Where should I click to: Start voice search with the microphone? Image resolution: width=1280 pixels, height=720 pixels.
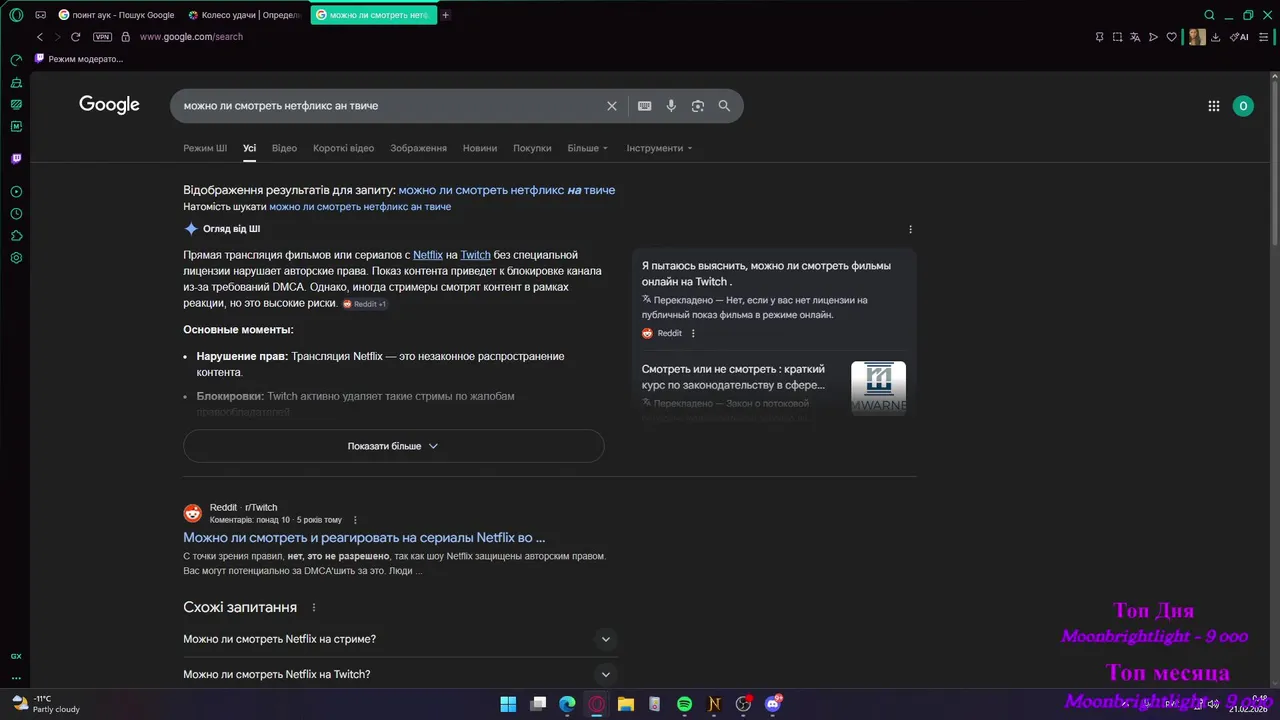(671, 106)
